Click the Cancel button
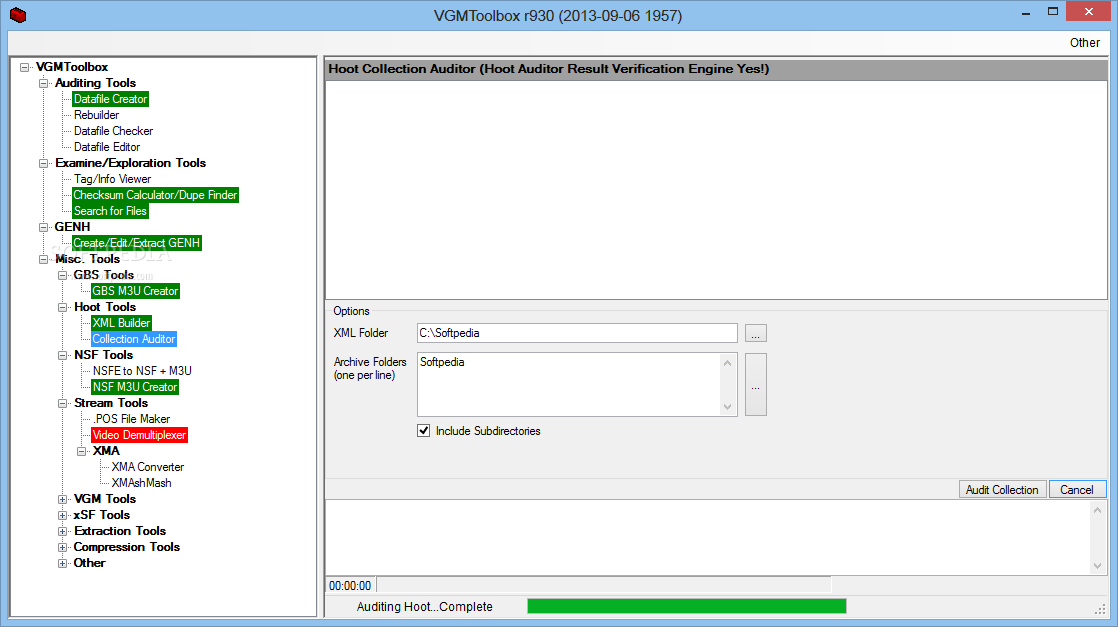Viewport: 1118px width, 627px height. 1077,489
